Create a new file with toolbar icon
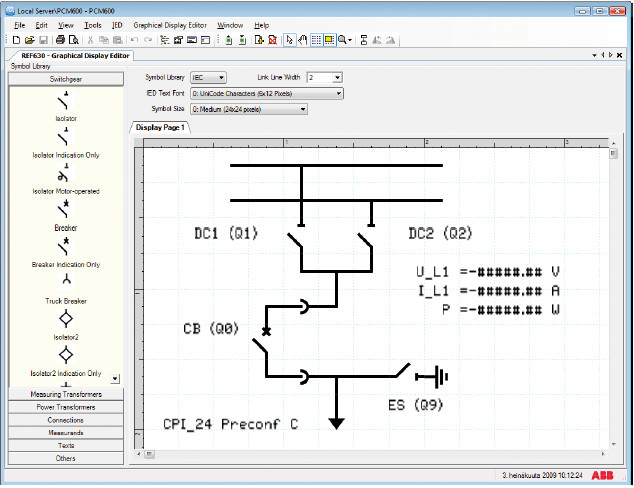The height and width of the screenshot is (488, 634). coord(16,40)
